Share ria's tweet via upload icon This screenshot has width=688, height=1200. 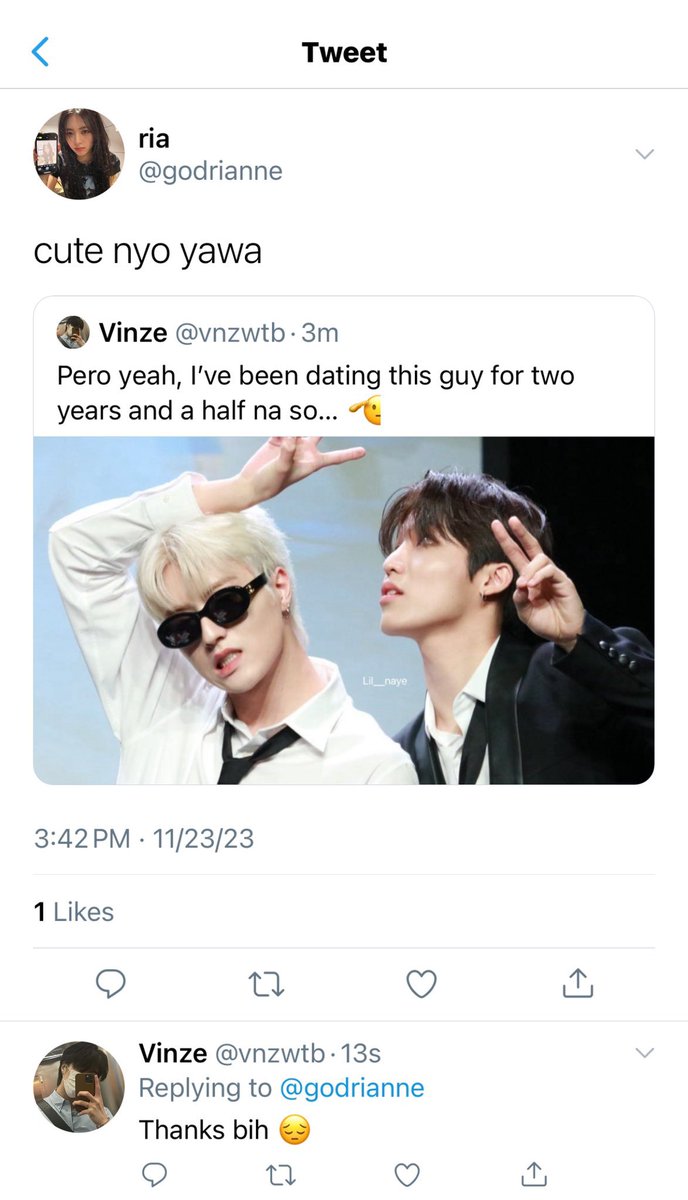[x=578, y=984]
